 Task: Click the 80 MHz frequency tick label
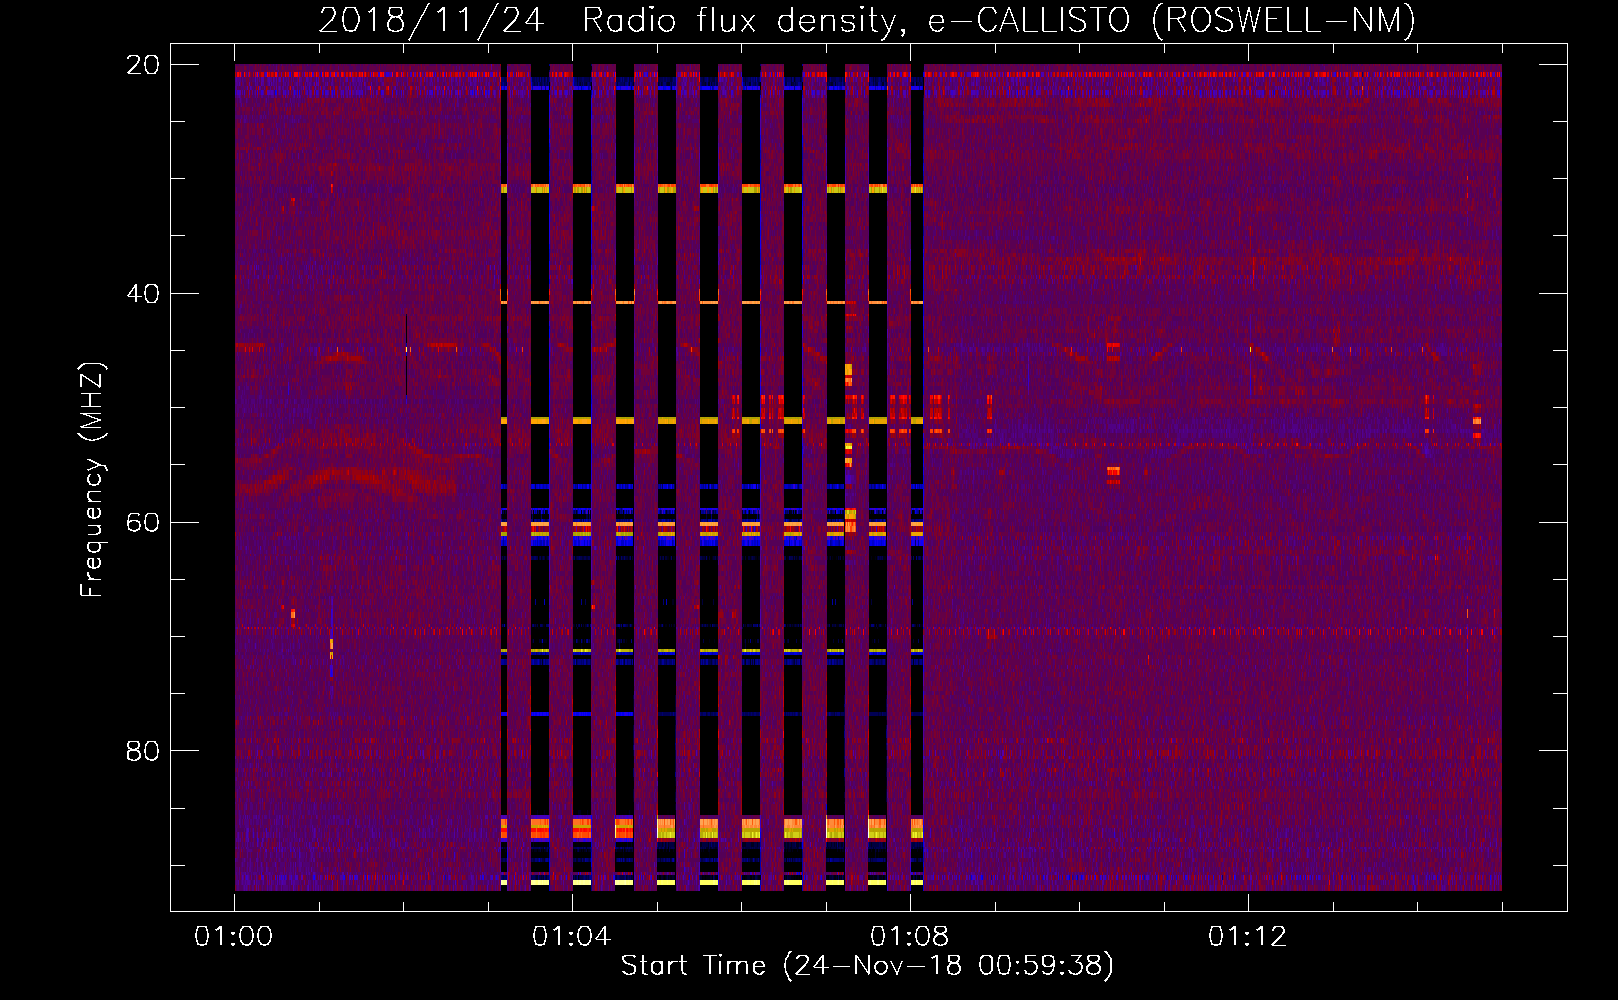pyautogui.click(x=143, y=750)
